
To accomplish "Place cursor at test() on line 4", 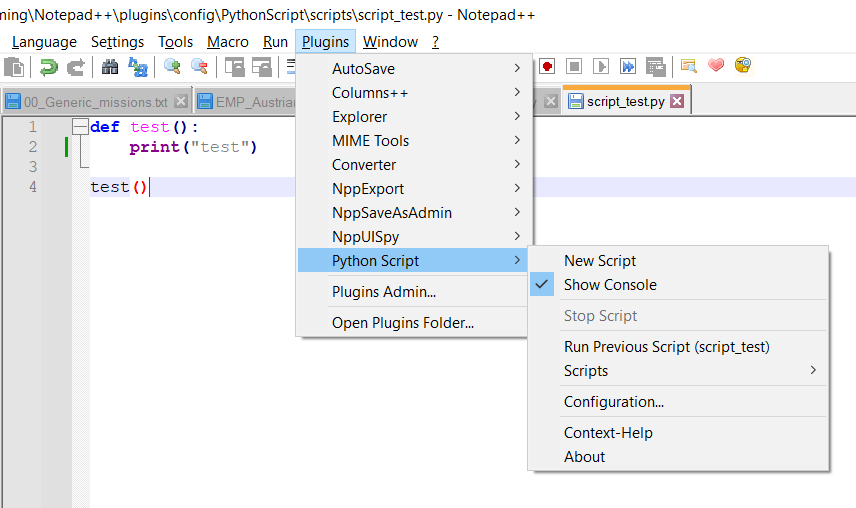I will point(119,187).
